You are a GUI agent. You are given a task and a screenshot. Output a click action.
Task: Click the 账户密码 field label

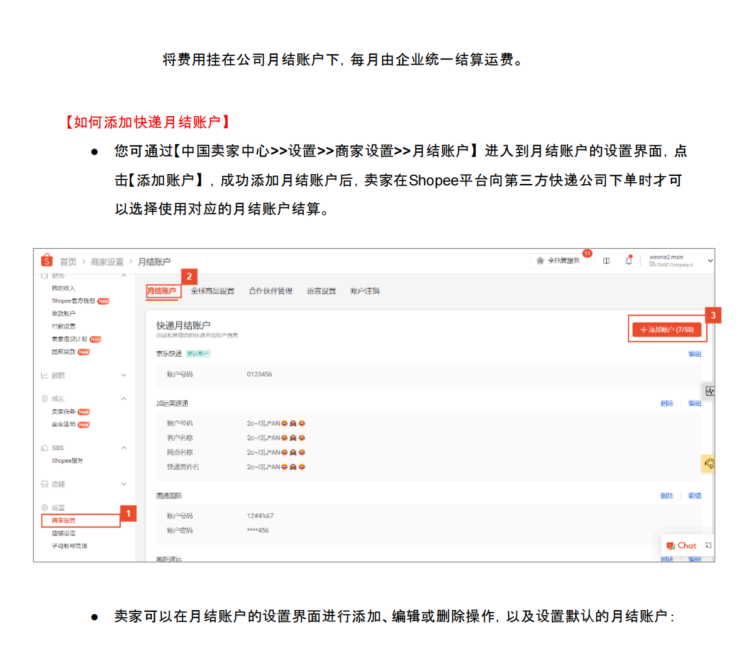[180, 530]
